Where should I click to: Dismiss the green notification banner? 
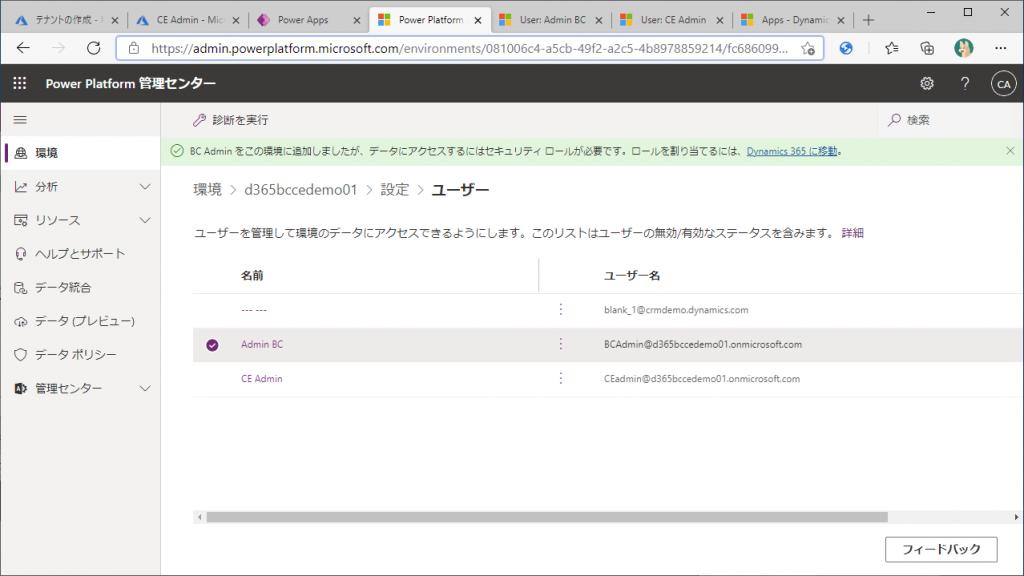tap(1010, 151)
